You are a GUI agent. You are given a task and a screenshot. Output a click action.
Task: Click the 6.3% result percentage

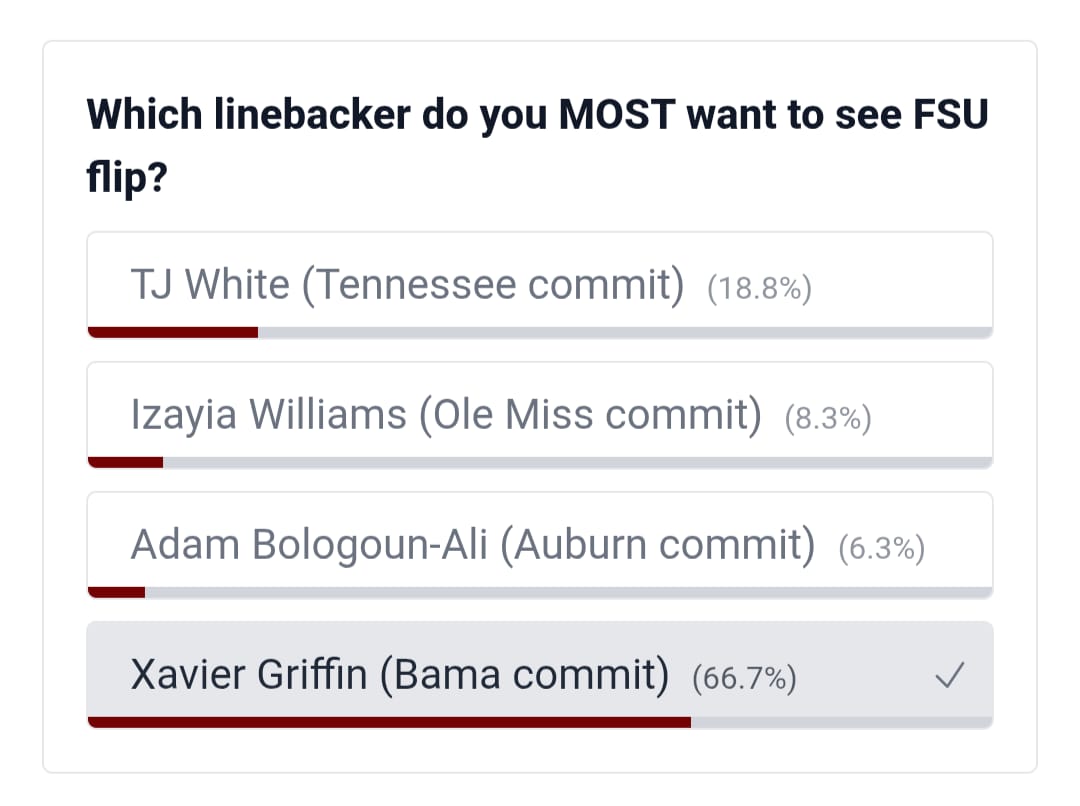tap(881, 549)
